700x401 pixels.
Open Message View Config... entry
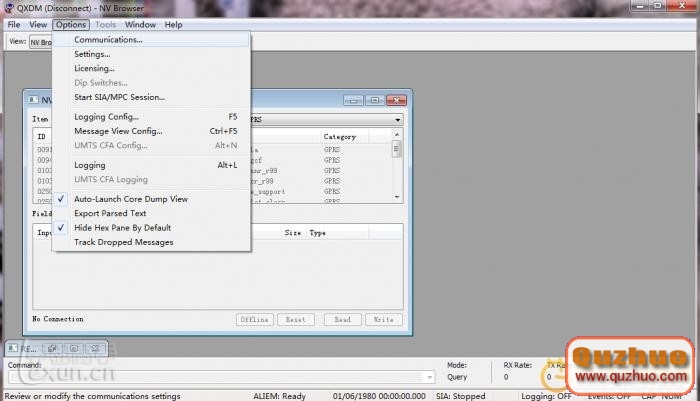pos(152,131)
